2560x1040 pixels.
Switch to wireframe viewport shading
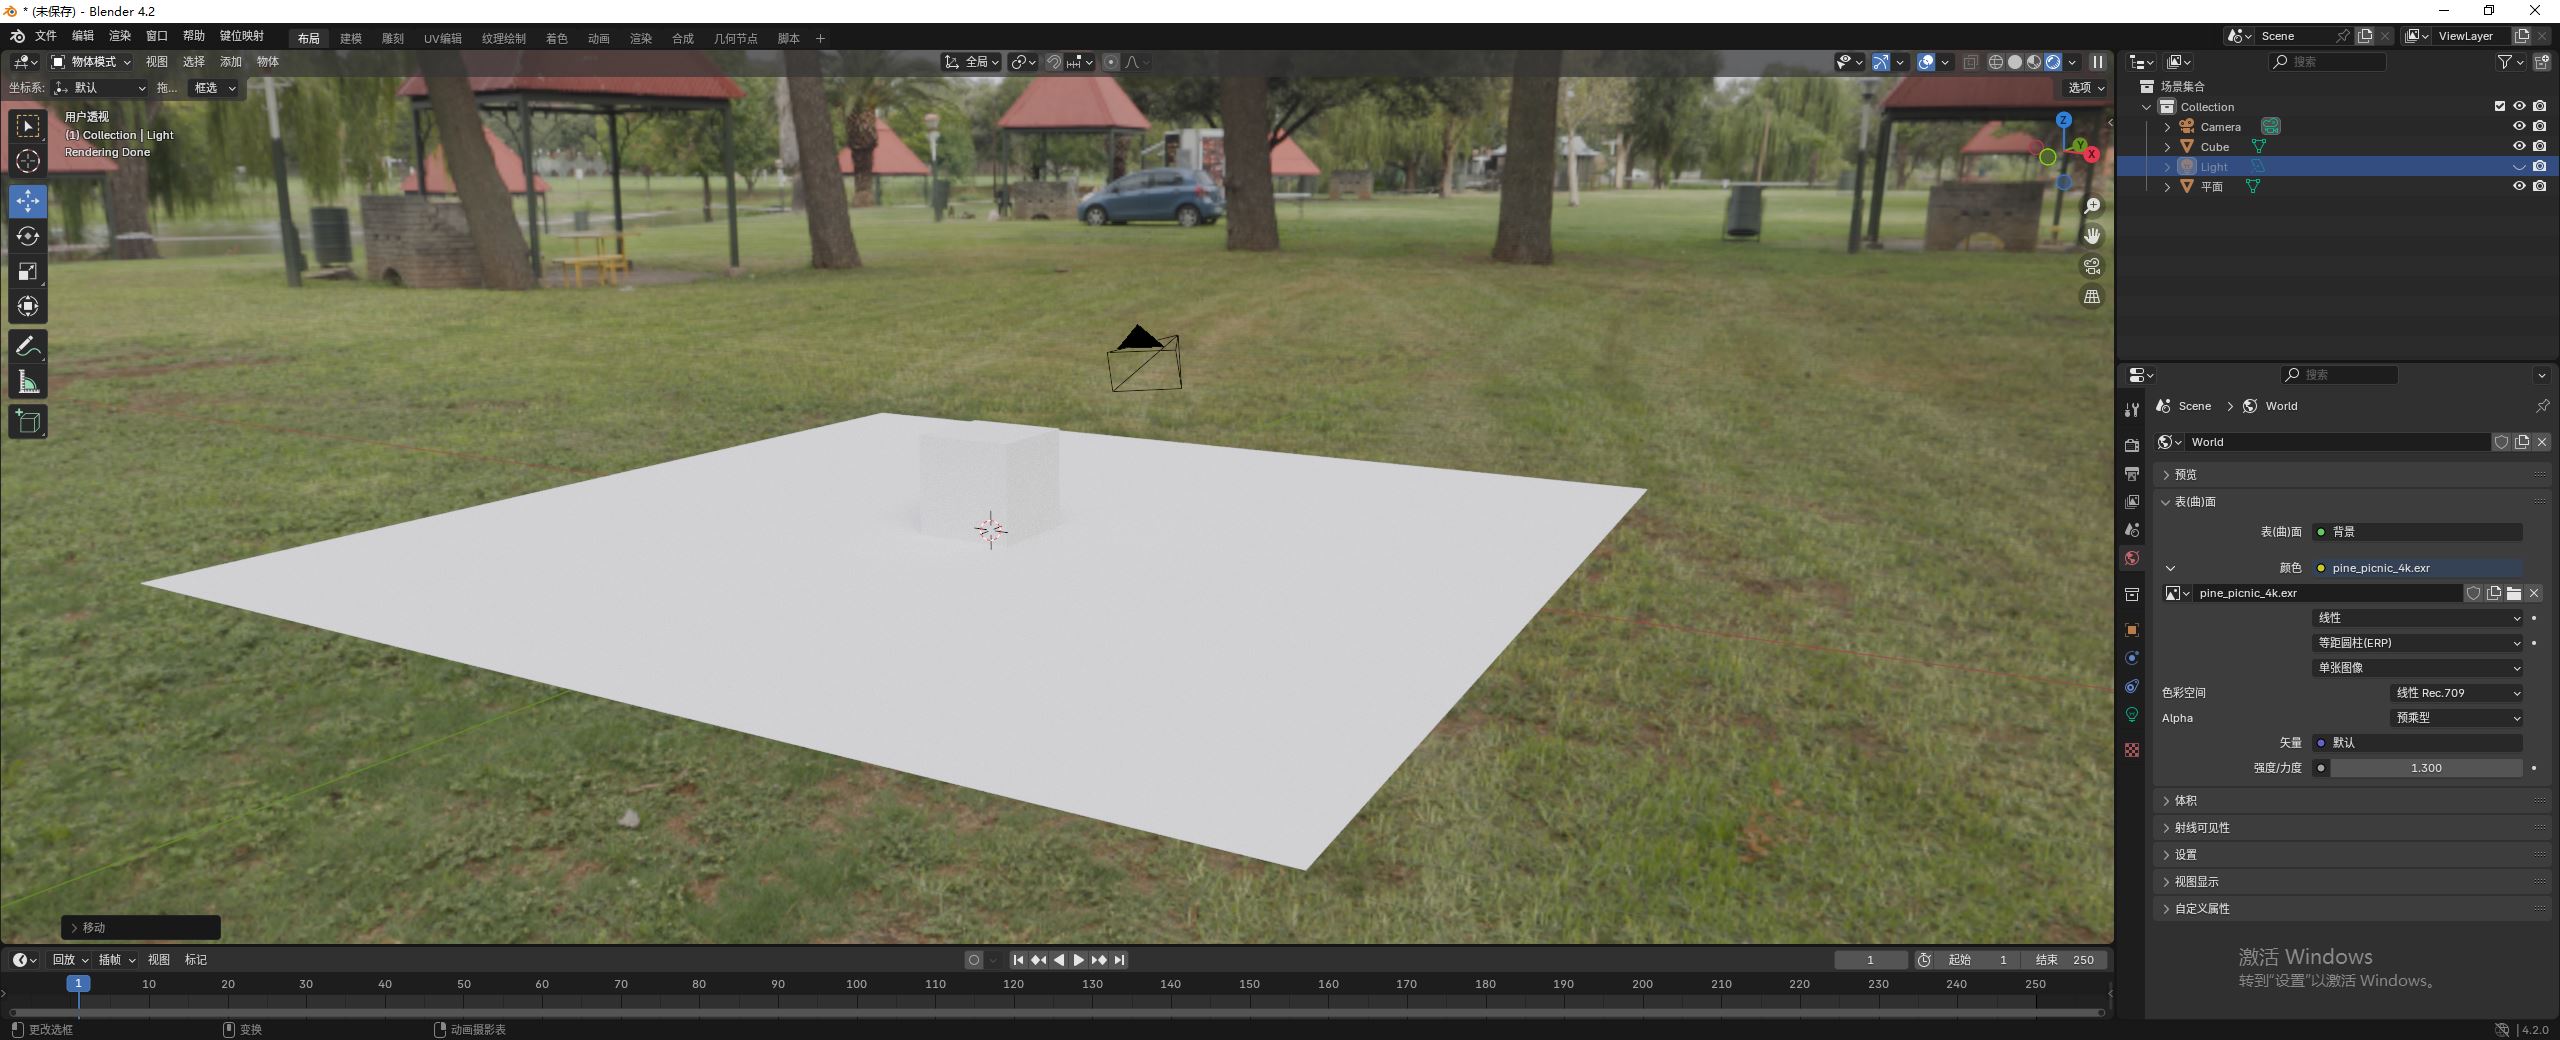click(1996, 62)
